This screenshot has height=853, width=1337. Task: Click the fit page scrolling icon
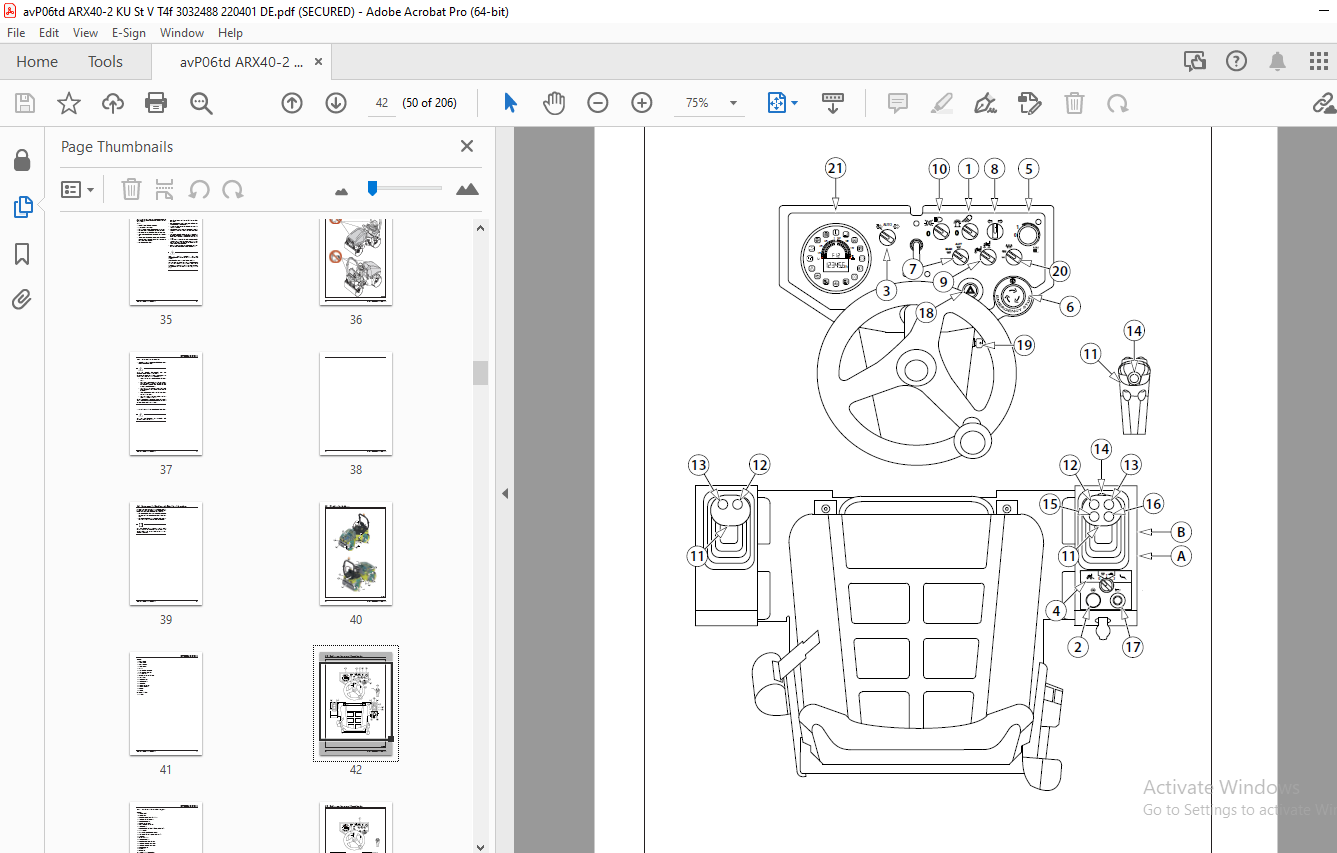click(x=777, y=103)
